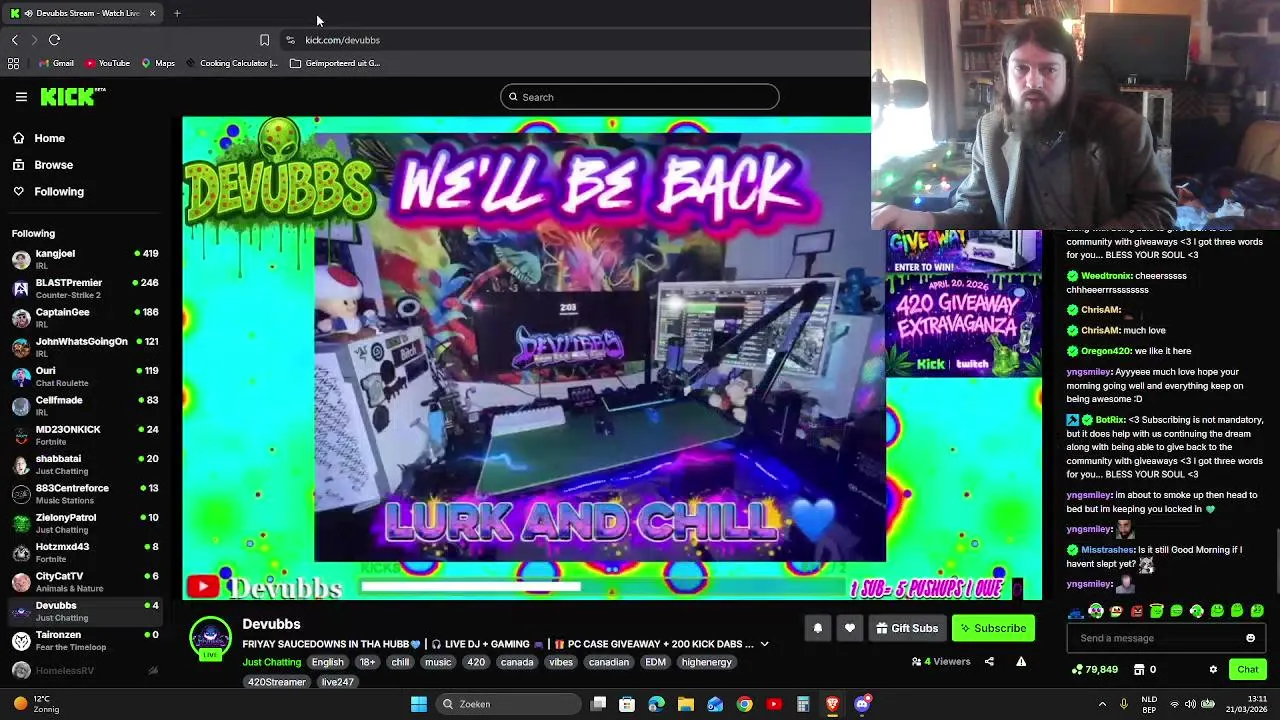Open chat settings gear icon
The width and height of the screenshot is (1280, 720).
[1213, 669]
